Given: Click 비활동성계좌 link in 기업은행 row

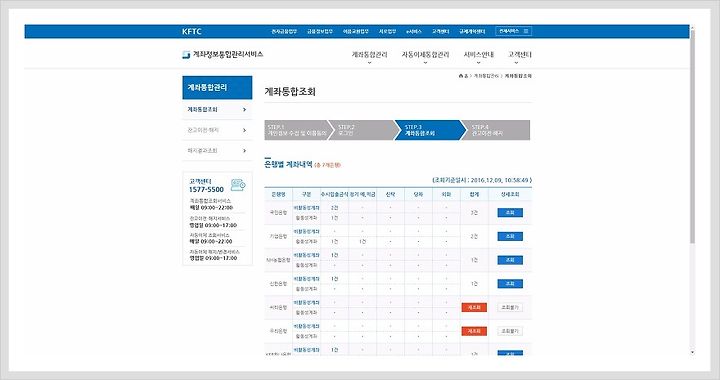Looking at the screenshot, I should click(306, 231).
